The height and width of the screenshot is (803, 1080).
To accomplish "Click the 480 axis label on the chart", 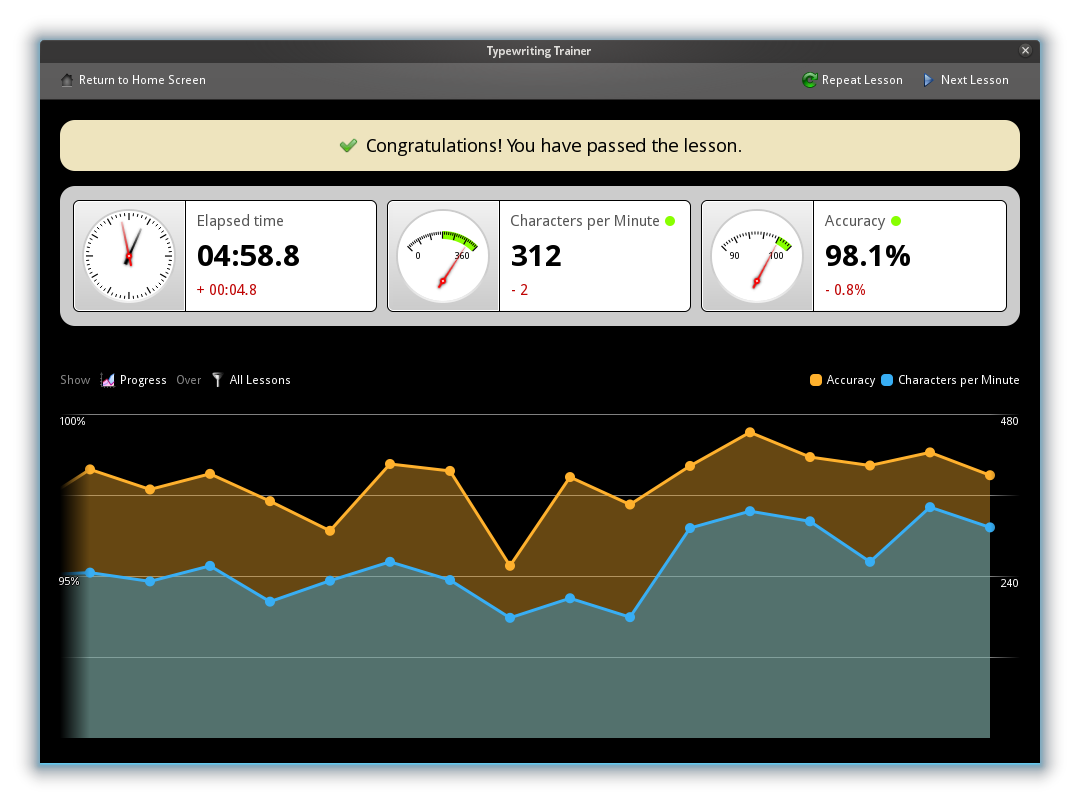I will (x=1009, y=421).
